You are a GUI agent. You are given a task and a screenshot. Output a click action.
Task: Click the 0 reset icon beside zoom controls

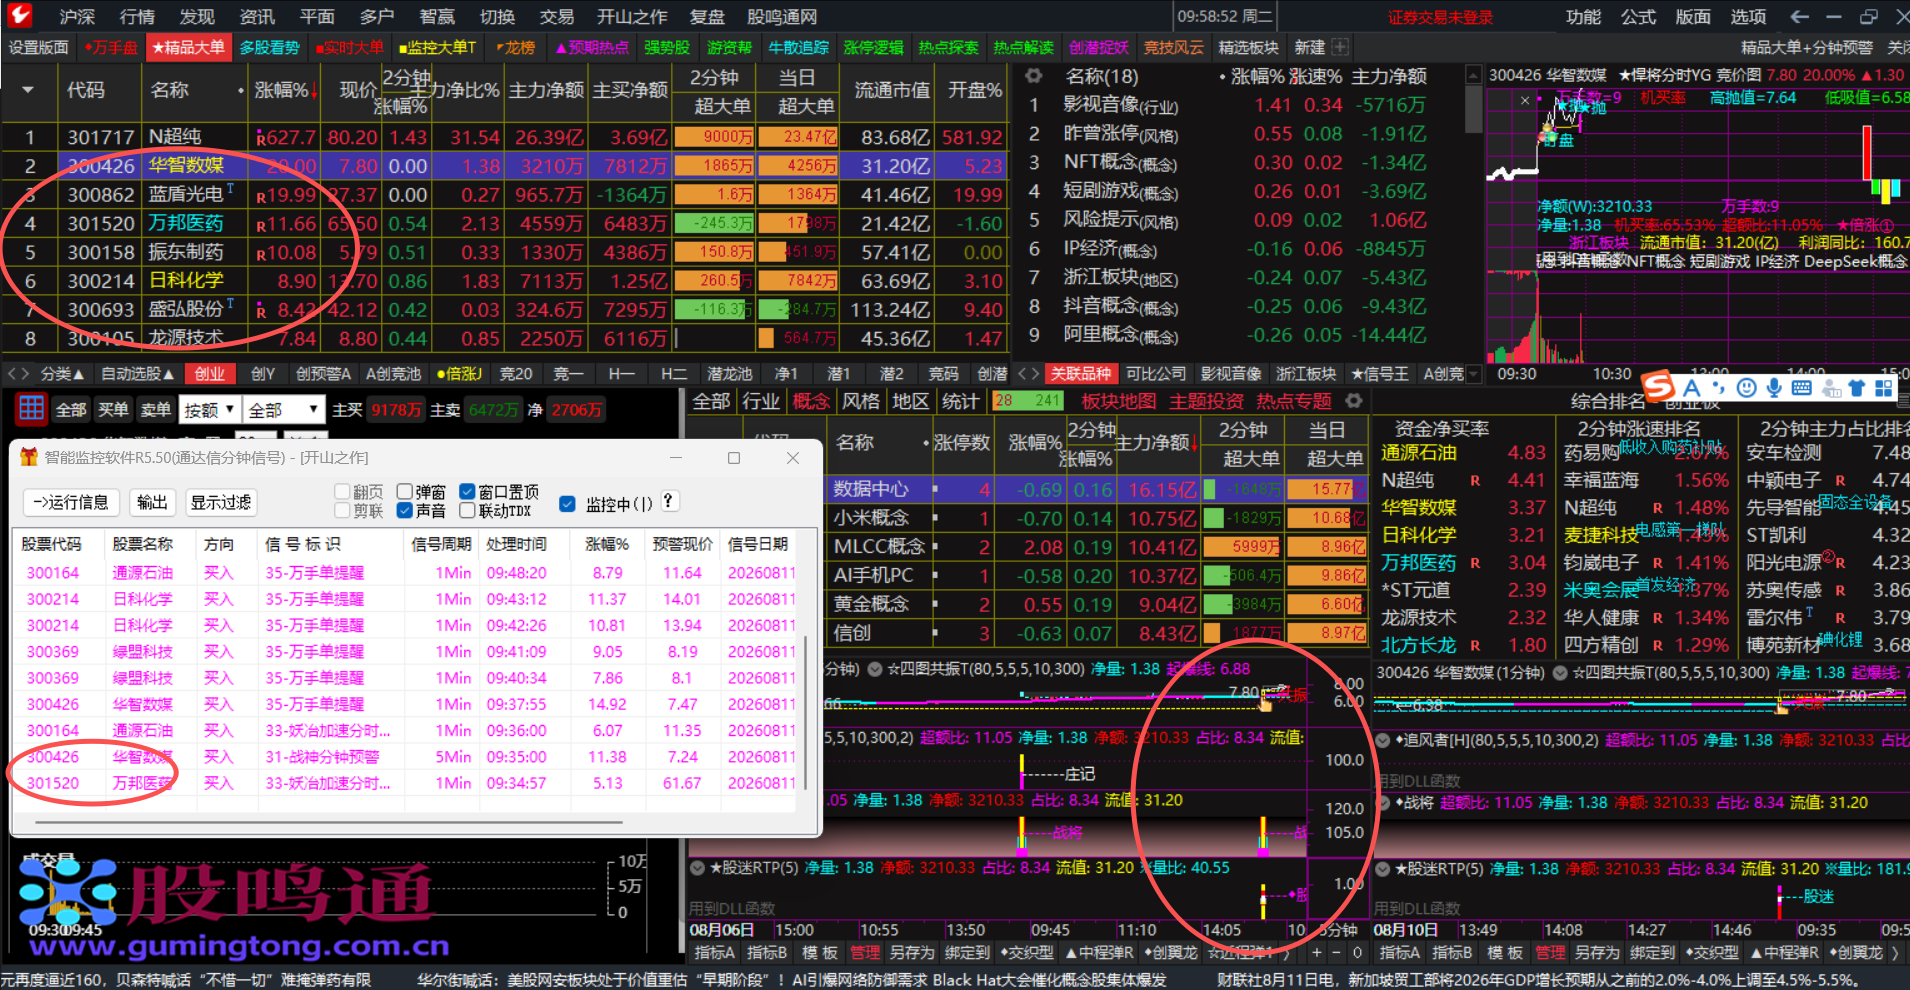coord(1357,953)
